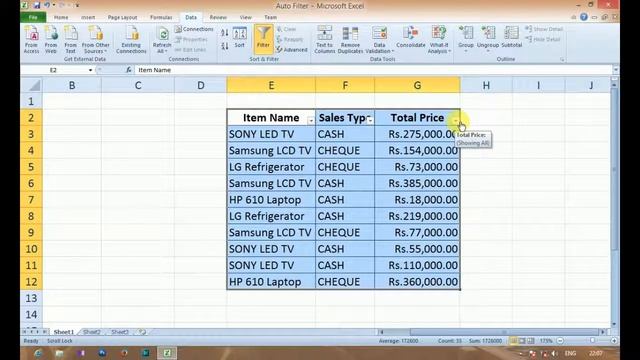Click the volume speaker icon in system tray
Viewport: 640px width, 360px height.
(554, 353)
